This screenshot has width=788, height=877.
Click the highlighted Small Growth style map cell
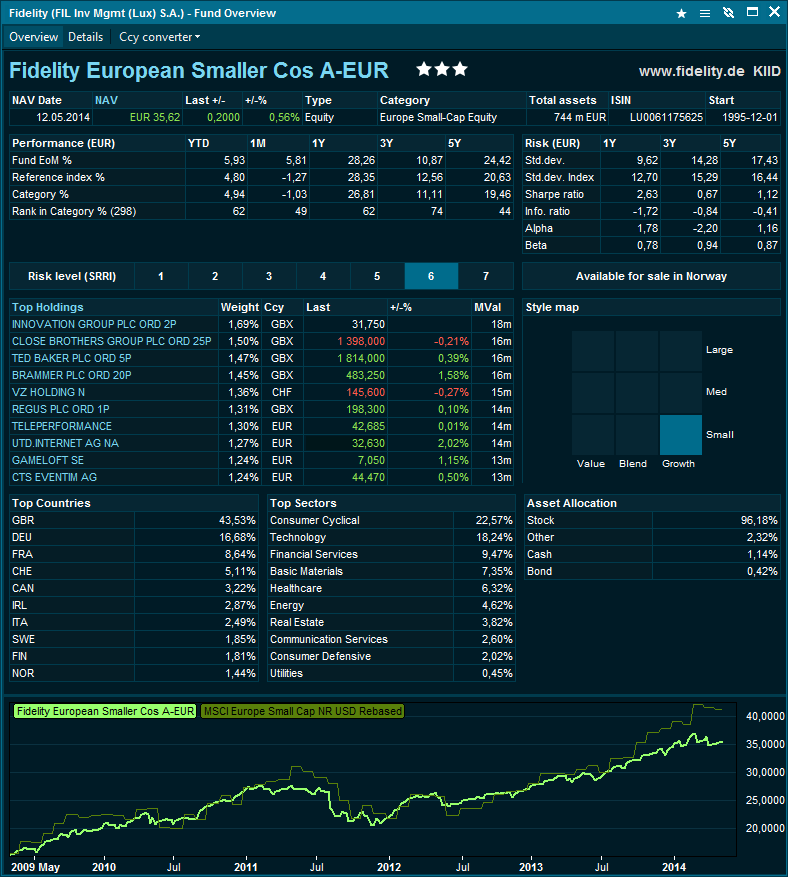click(x=680, y=435)
